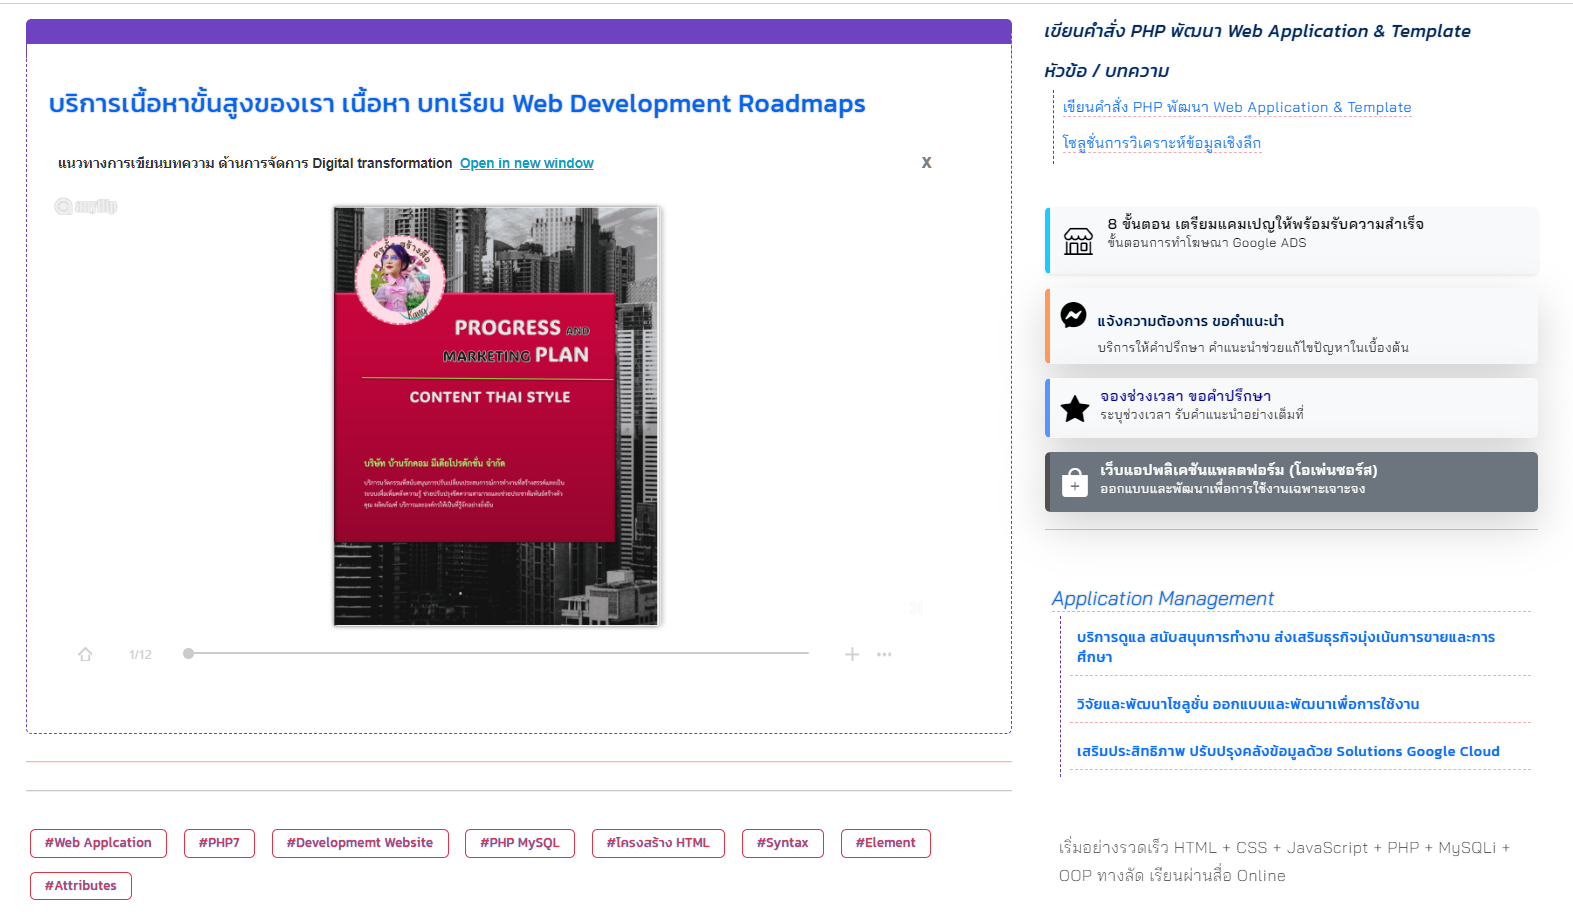
Task: Click the AnyFlip logo watermark
Action: pyautogui.click(x=86, y=207)
